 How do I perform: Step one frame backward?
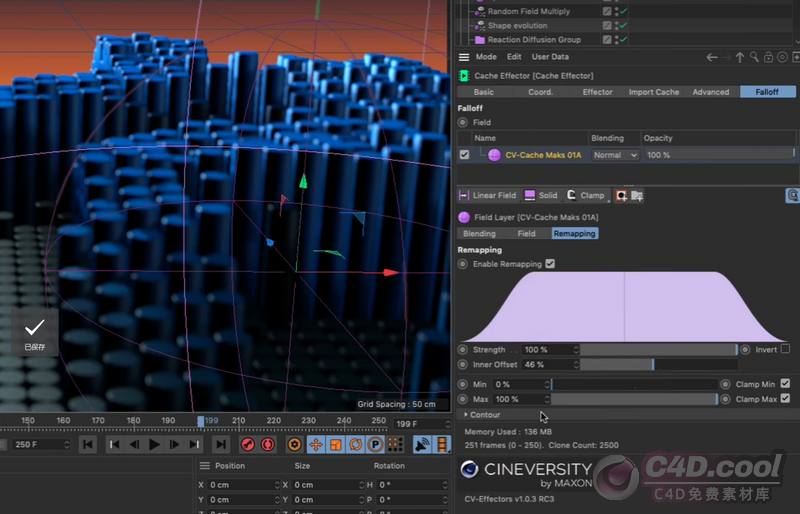click(134, 445)
